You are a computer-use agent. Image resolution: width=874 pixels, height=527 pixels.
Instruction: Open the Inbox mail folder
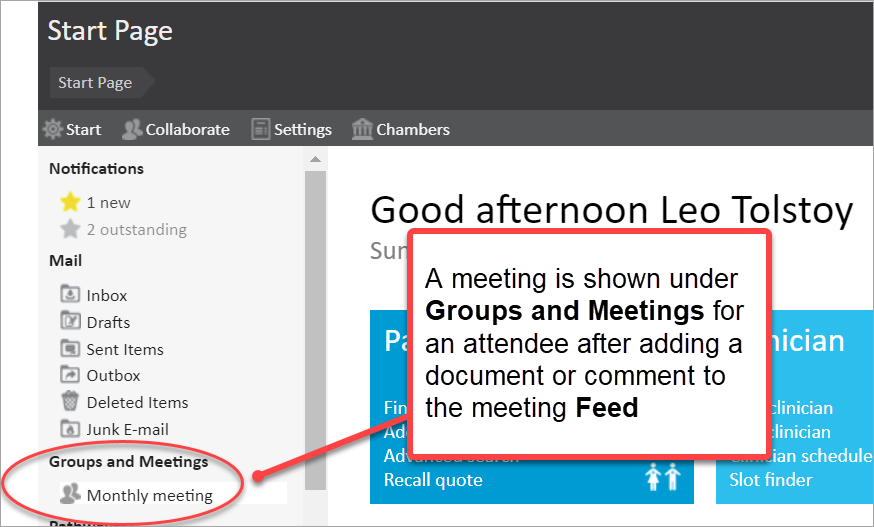tap(106, 295)
